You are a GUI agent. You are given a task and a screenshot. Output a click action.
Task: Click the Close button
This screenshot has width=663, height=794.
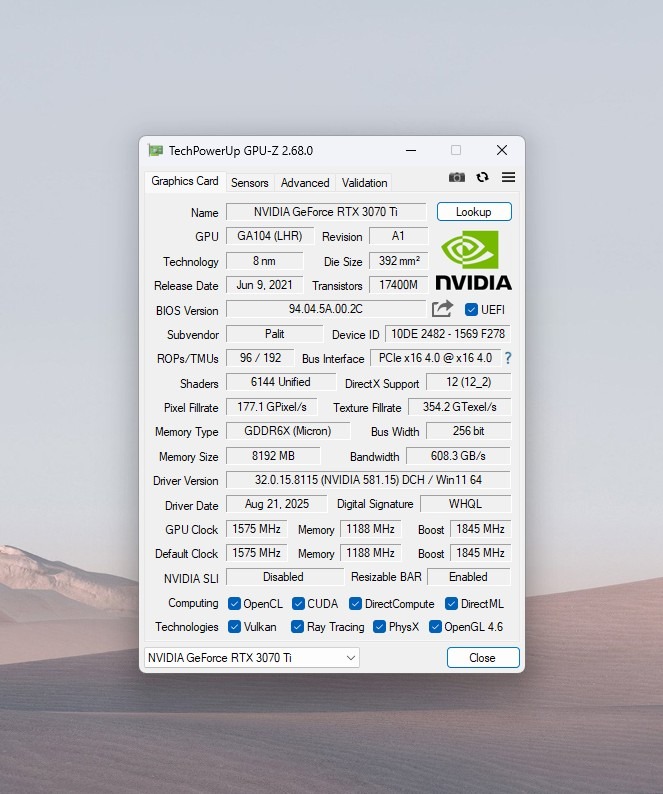coord(483,658)
